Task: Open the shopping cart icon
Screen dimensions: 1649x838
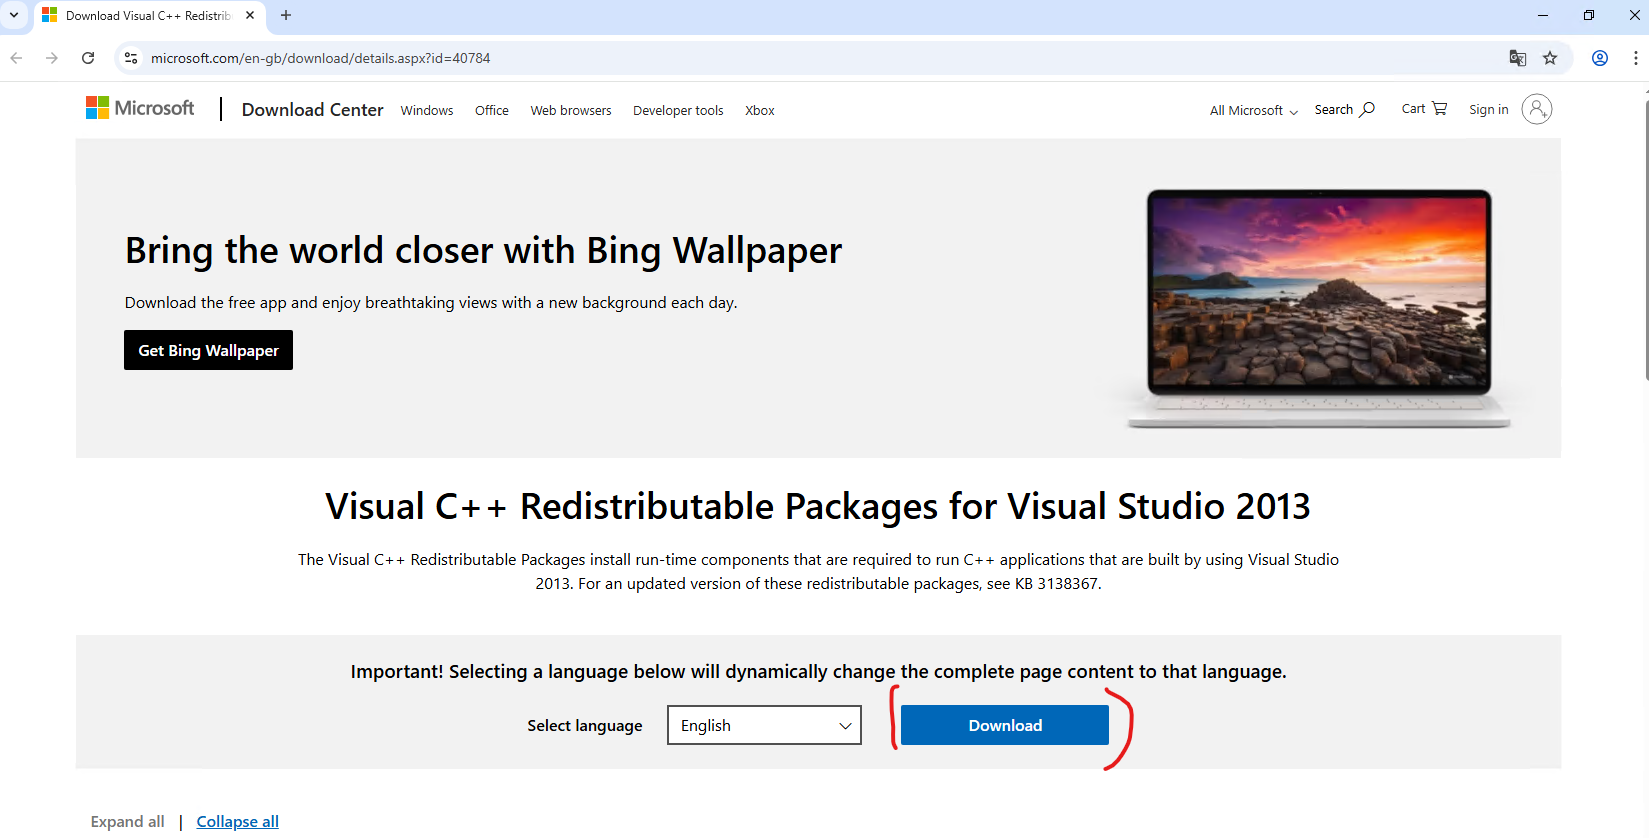Action: [1439, 108]
